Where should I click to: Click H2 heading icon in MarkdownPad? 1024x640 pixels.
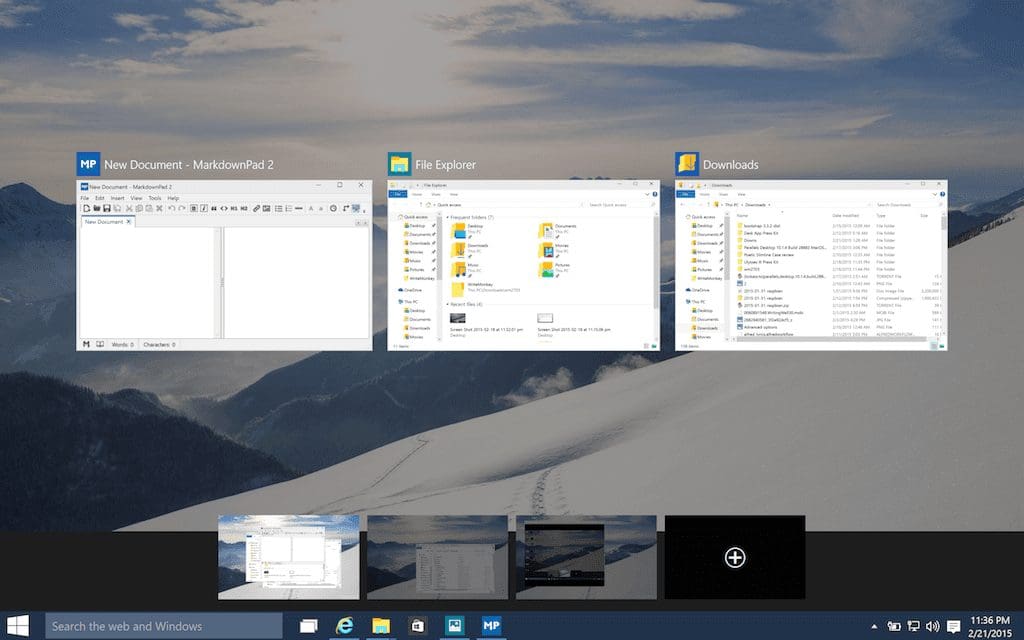244,208
